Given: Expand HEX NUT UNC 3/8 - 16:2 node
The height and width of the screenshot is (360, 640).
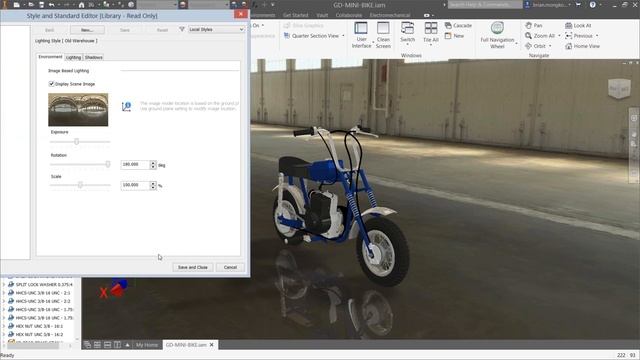Looking at the screenshot, I should (4, 334).
